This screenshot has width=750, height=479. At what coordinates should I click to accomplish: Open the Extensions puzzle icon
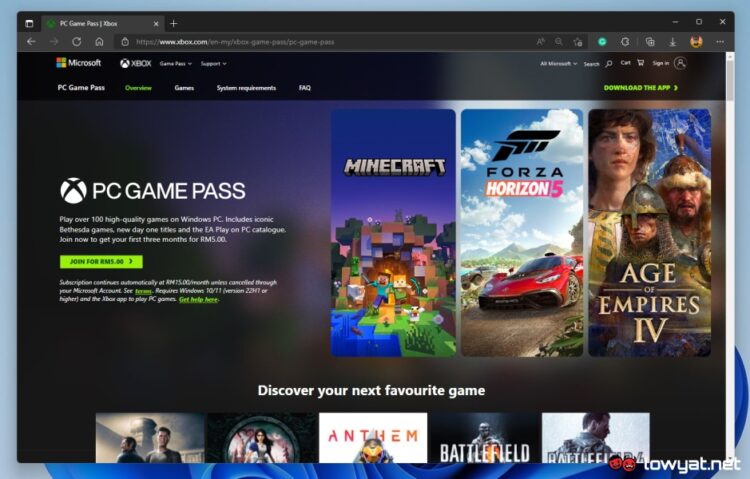point(625,42)
